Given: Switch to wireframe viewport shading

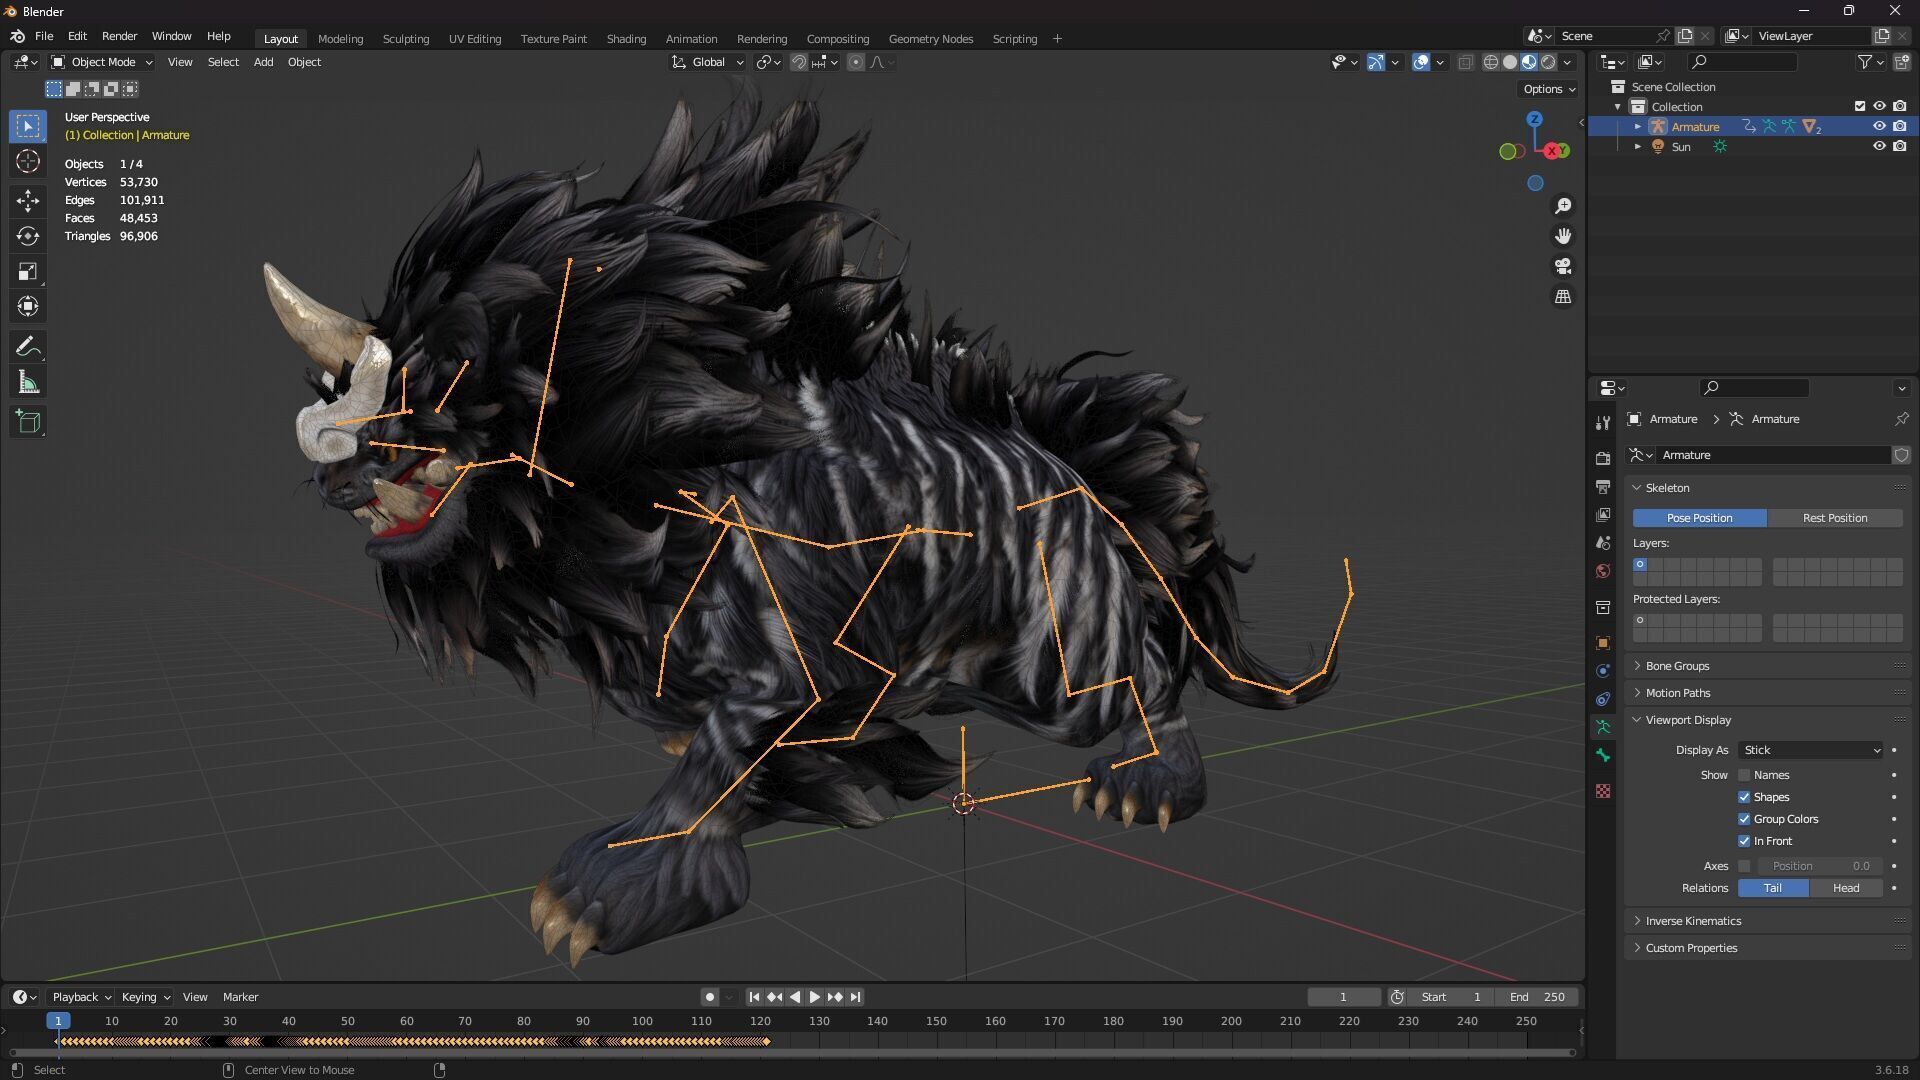Looking at the screenshot, I should tap(1491, 62).
